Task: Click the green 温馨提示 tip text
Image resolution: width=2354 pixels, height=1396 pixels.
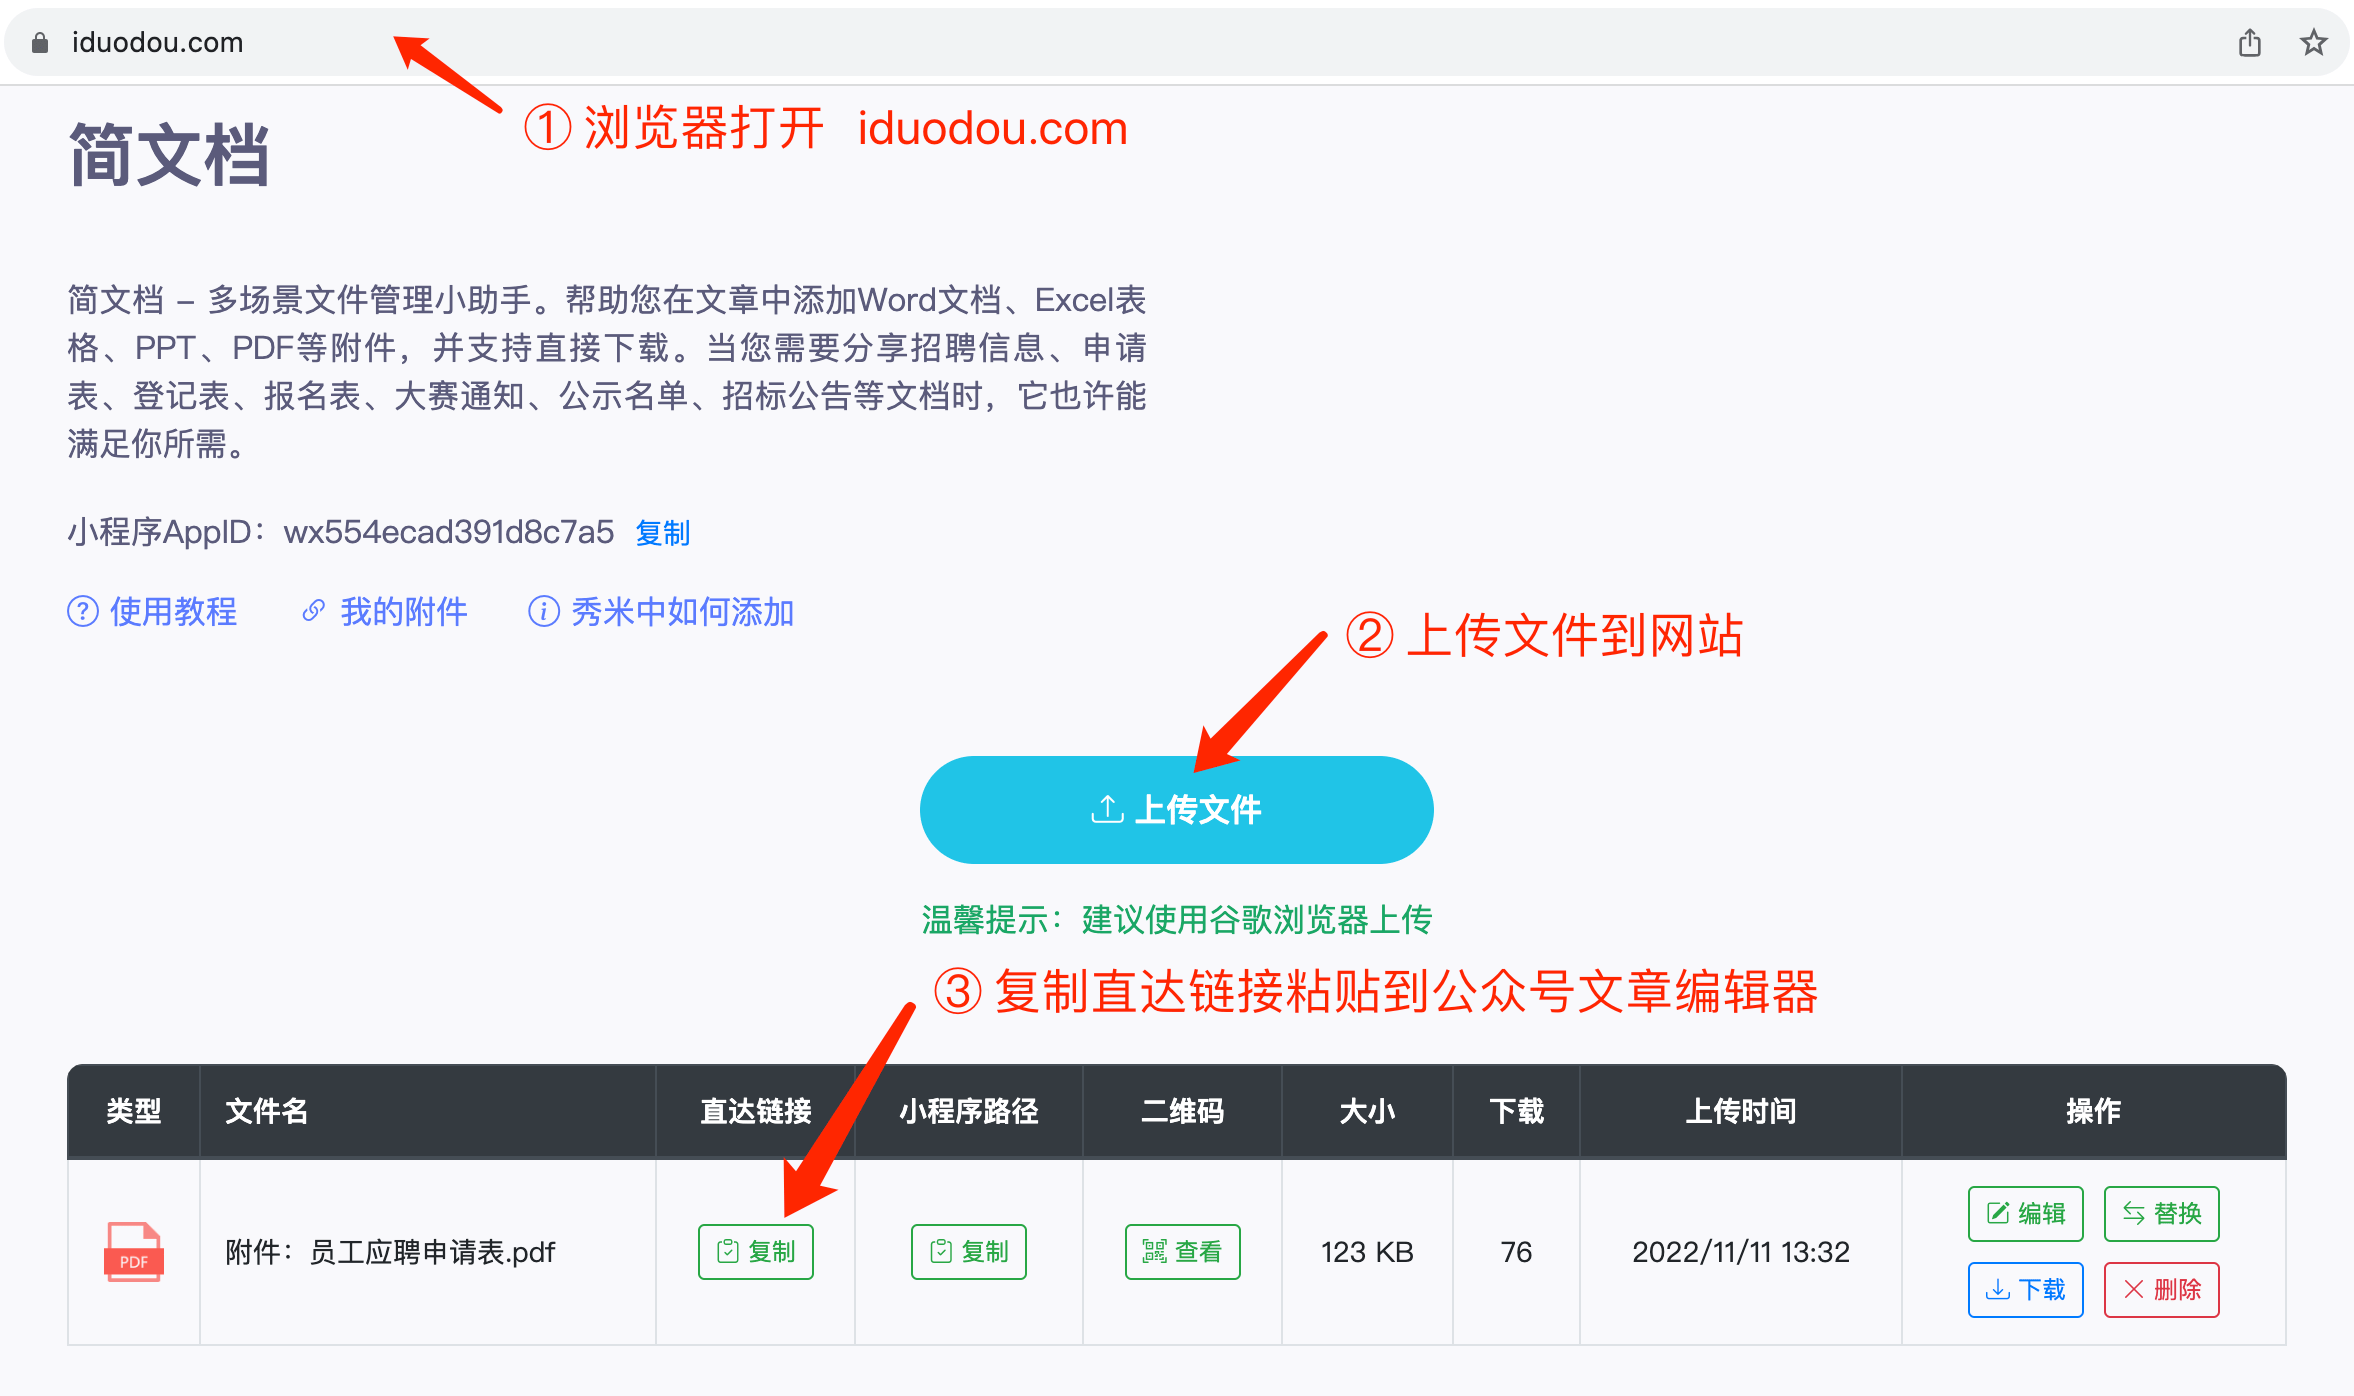Action: 1177,920
